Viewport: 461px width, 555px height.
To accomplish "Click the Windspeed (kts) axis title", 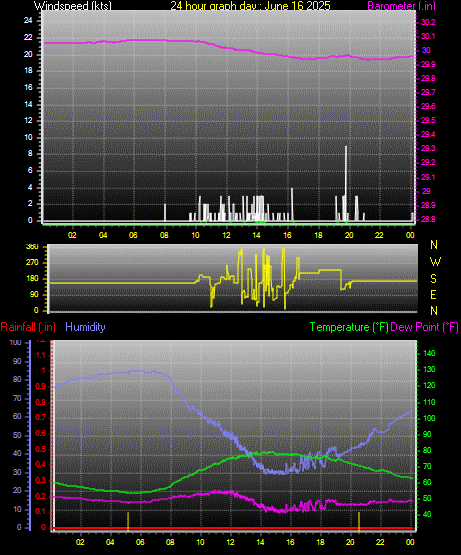I will [x=73, y=5].
